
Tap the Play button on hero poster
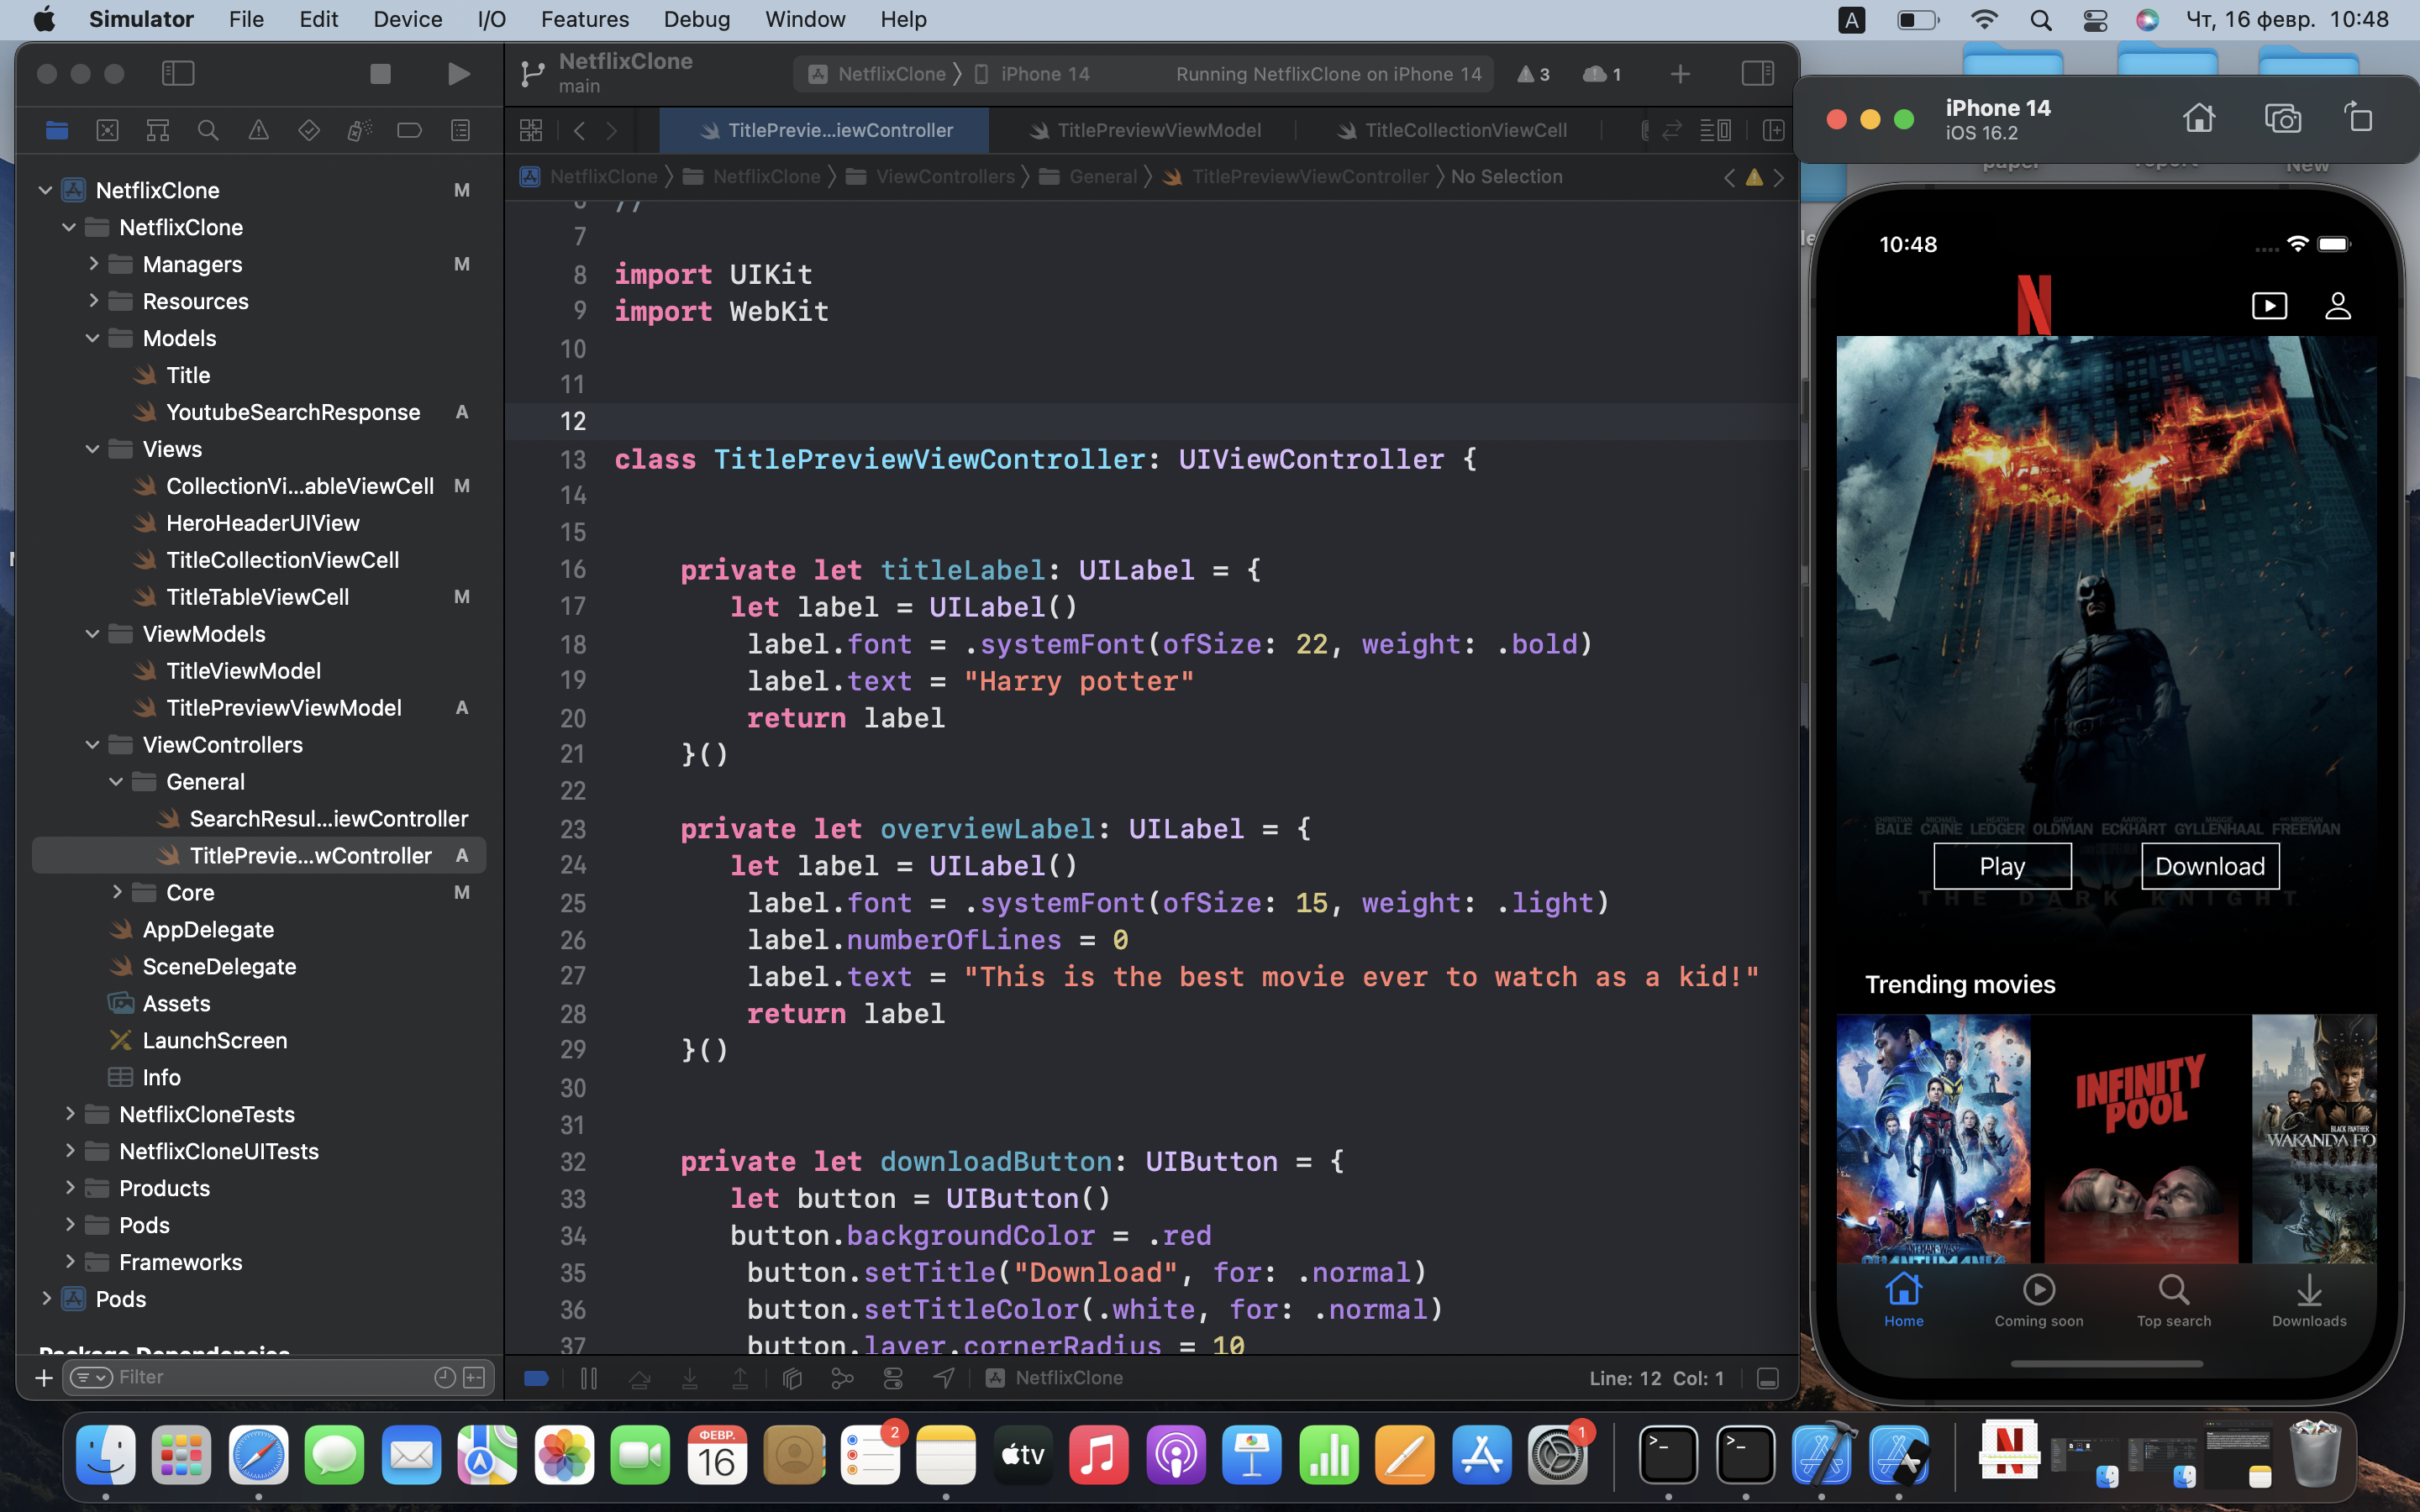(2002, 866)
